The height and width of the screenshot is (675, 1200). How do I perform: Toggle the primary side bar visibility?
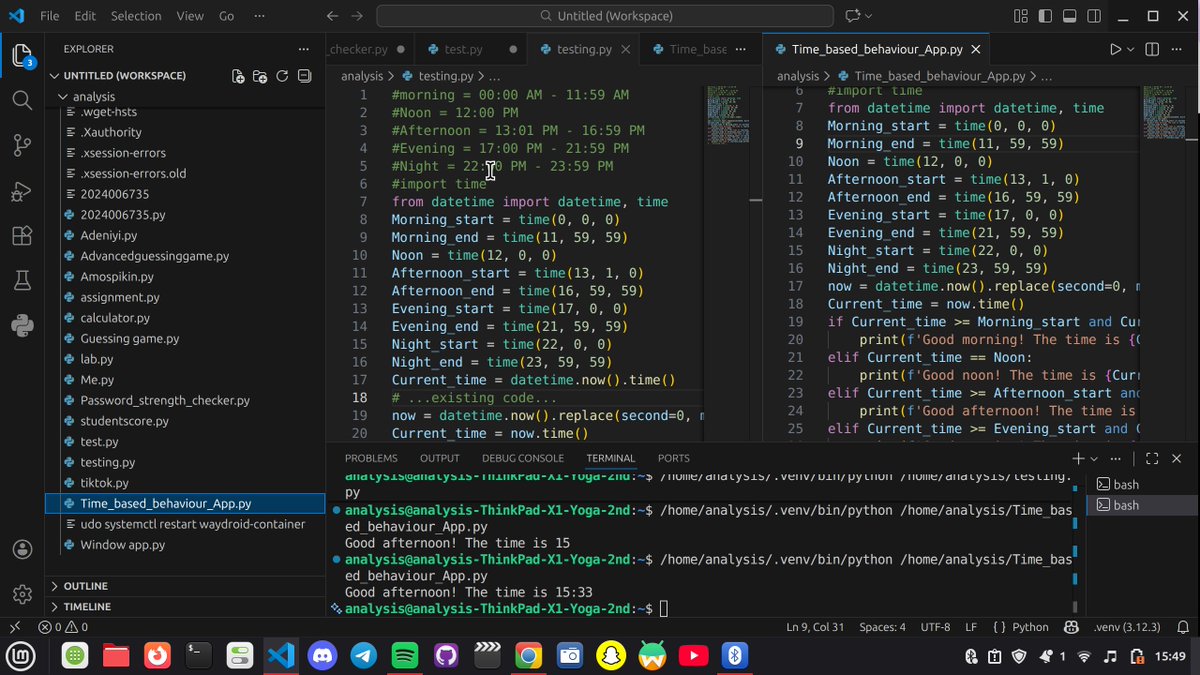(1045, 16)
